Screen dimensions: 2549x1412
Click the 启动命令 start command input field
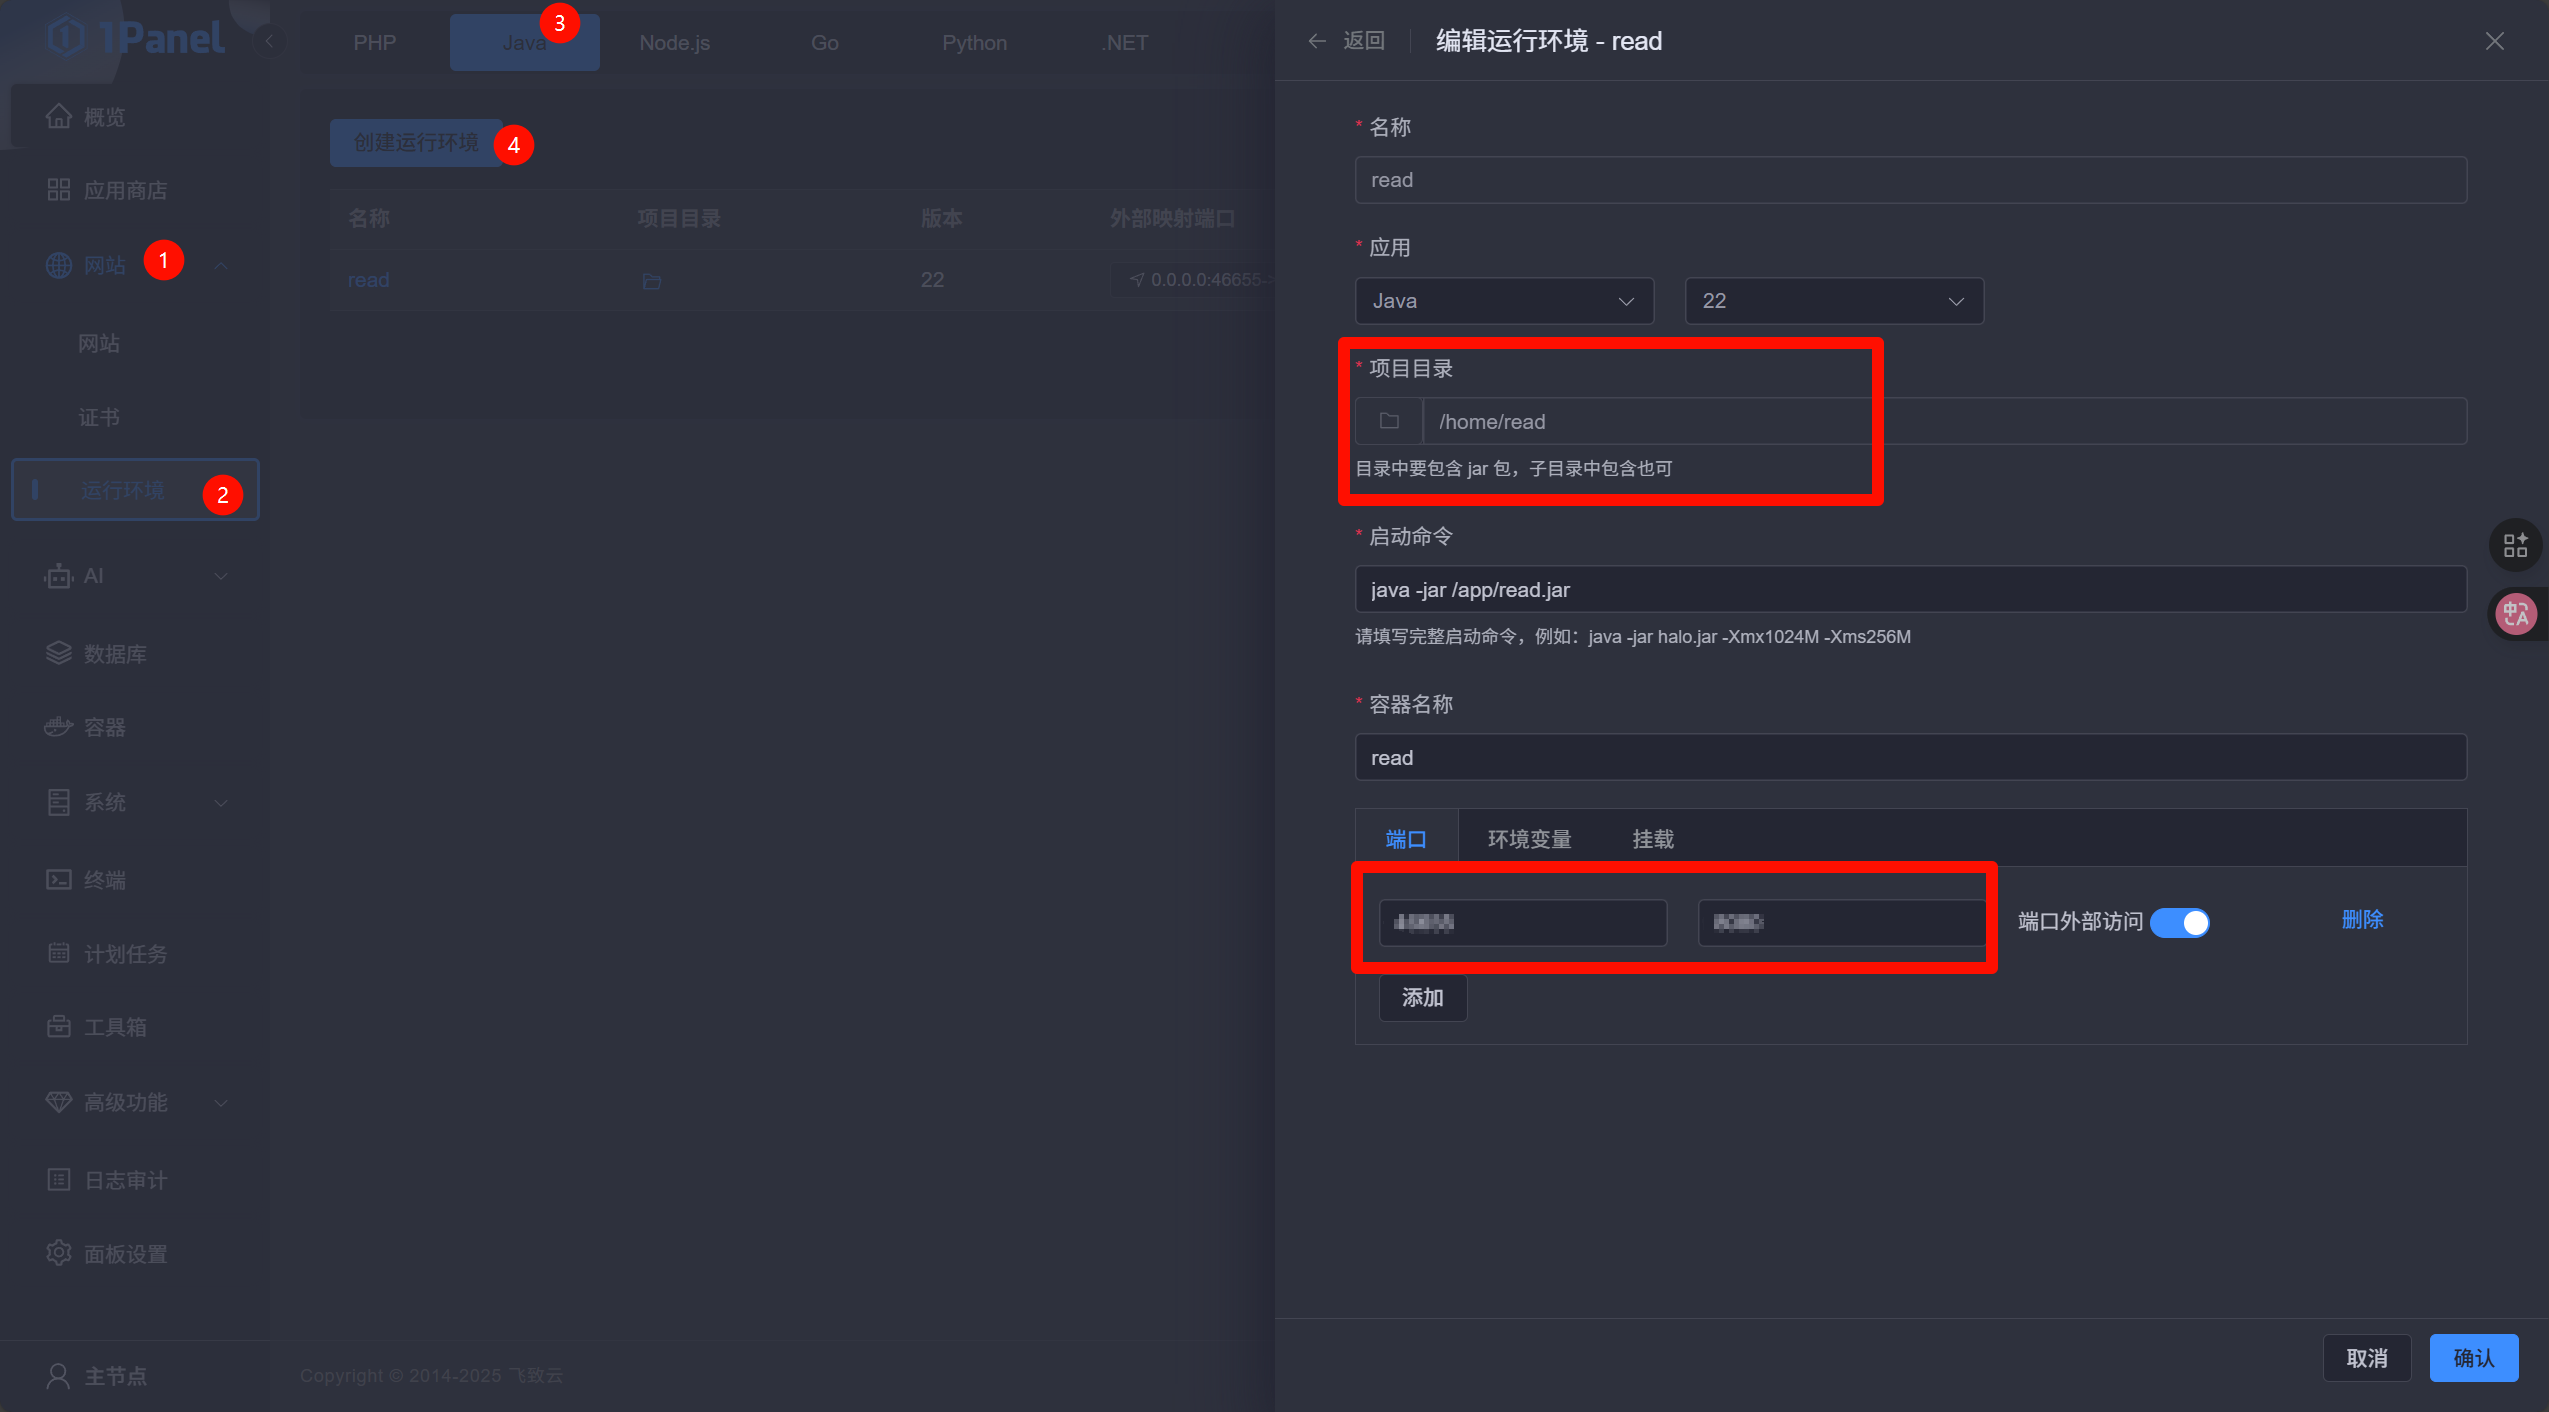point(1910,590)
